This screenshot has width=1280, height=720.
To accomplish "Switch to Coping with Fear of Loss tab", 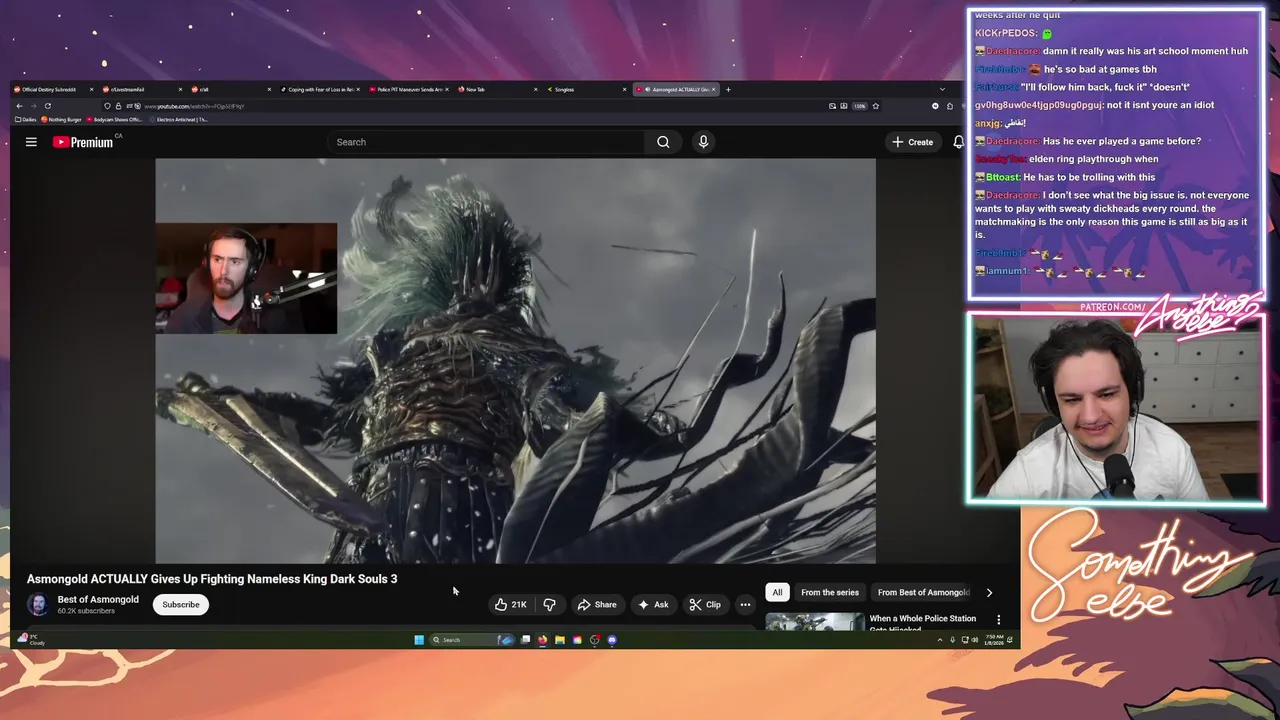I will (319, 89).
